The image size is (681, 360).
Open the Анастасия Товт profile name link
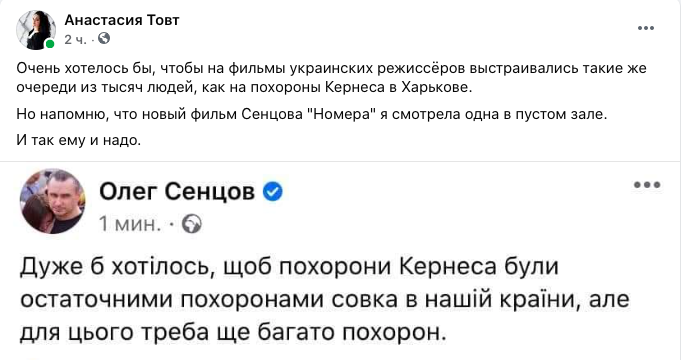122,20
